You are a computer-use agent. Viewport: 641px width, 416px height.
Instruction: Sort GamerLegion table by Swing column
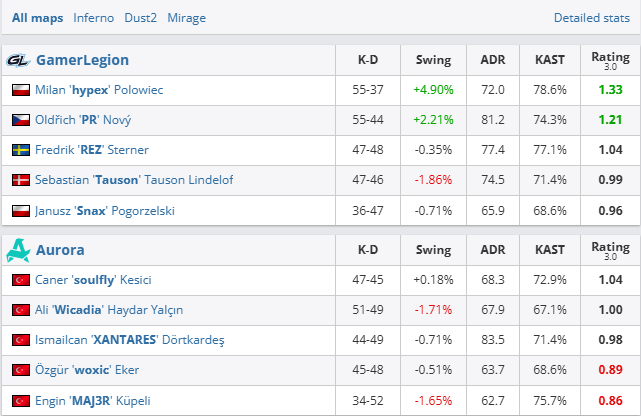coord(433,60)
